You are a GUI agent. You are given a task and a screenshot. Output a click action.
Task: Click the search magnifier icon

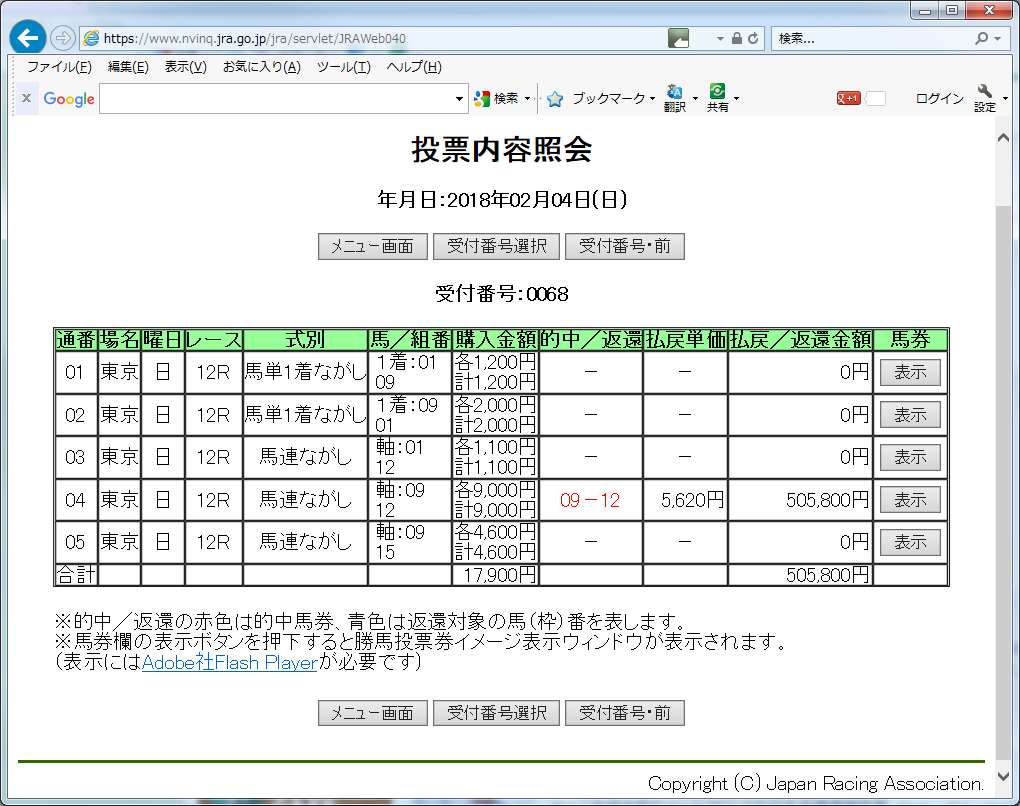click(982, 38)
